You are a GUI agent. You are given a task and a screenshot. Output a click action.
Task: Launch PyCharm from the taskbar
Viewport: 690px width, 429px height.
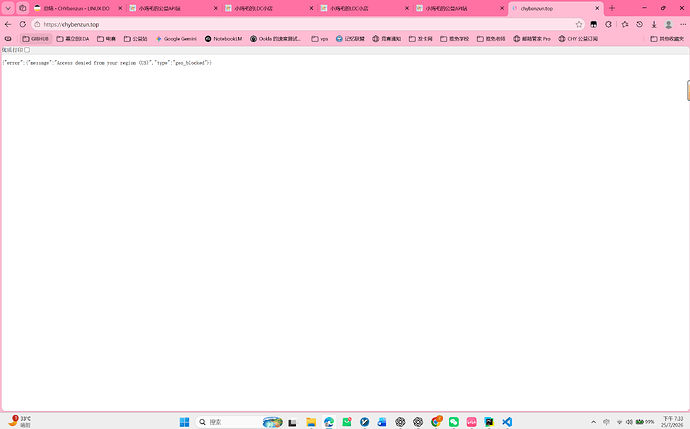coord(489,422)
